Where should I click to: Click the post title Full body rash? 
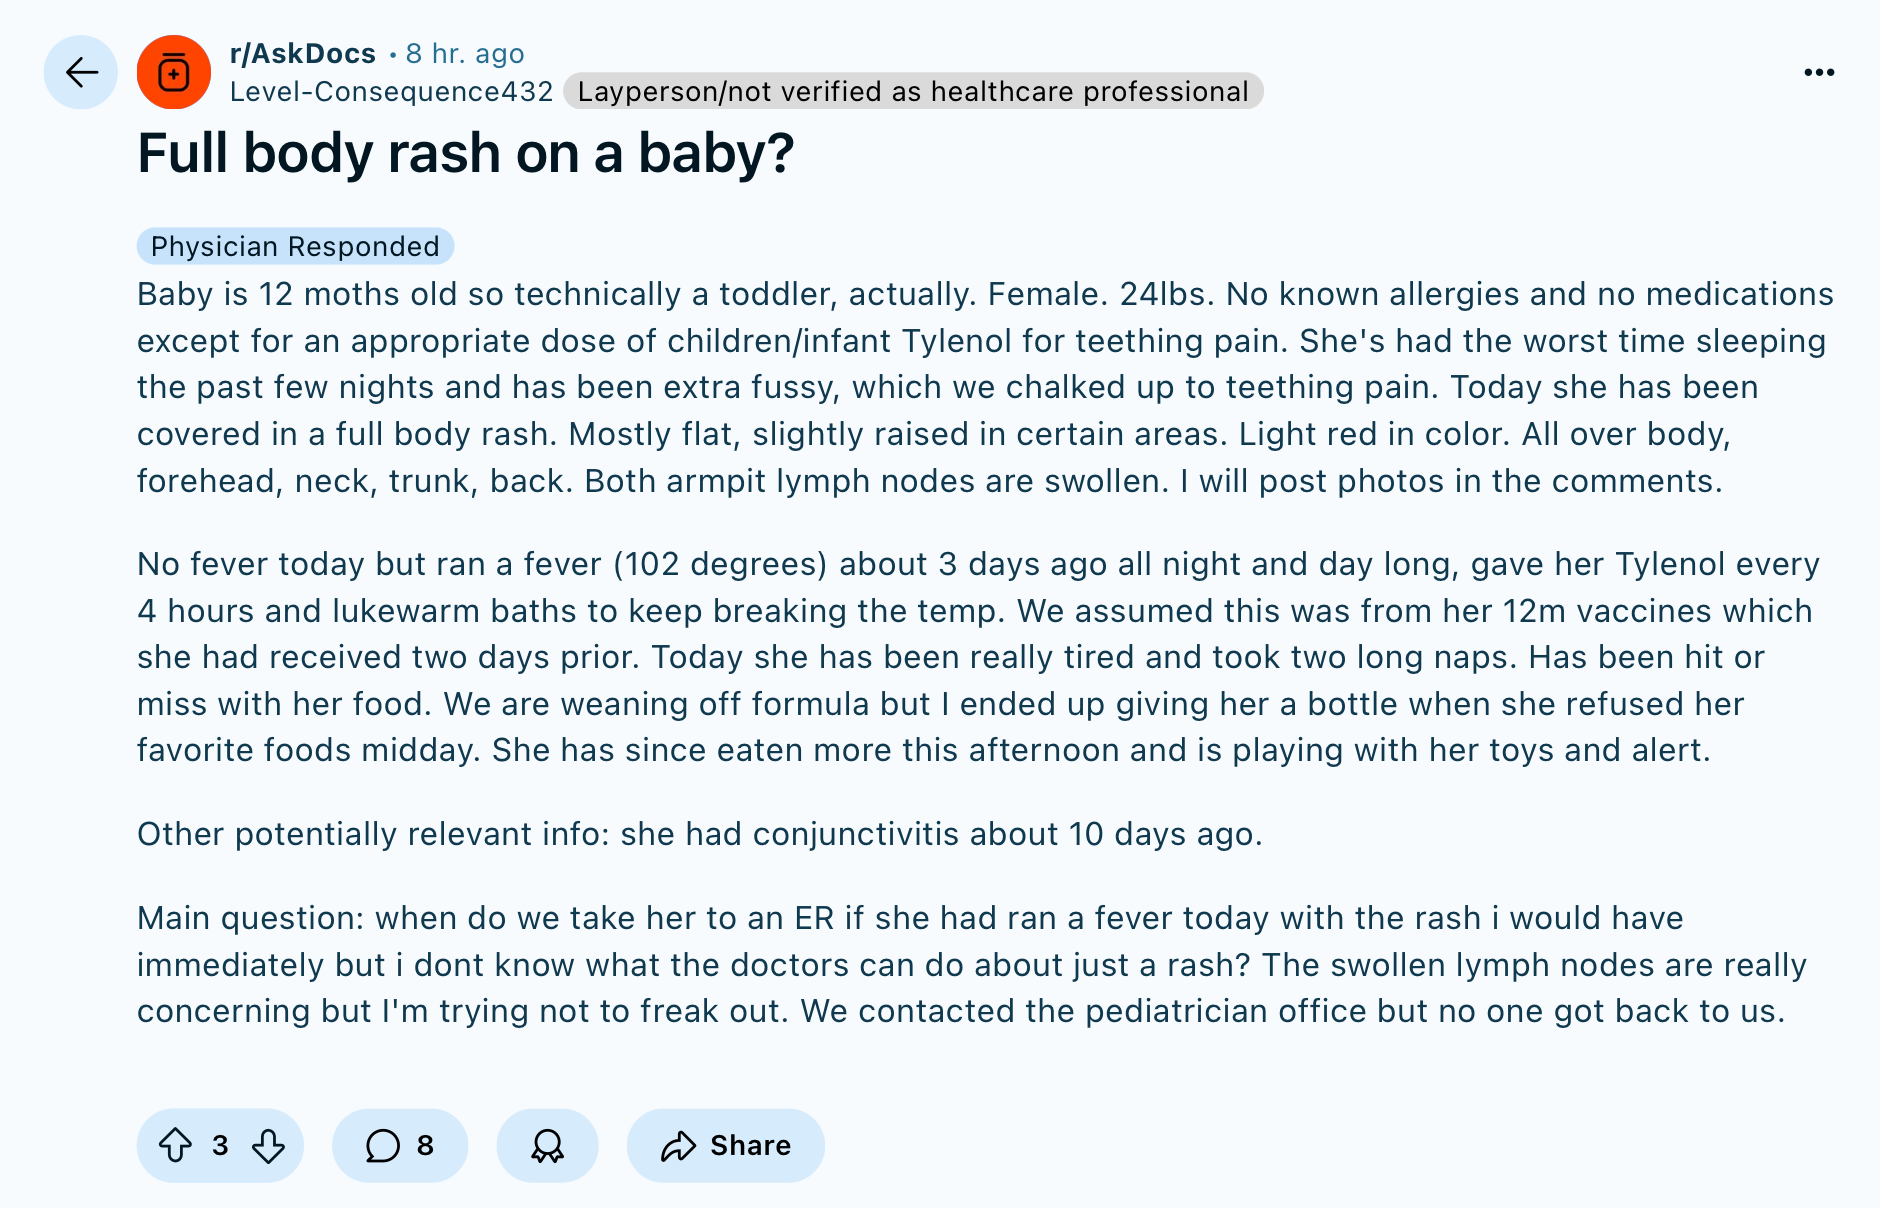tap(466, 153)
